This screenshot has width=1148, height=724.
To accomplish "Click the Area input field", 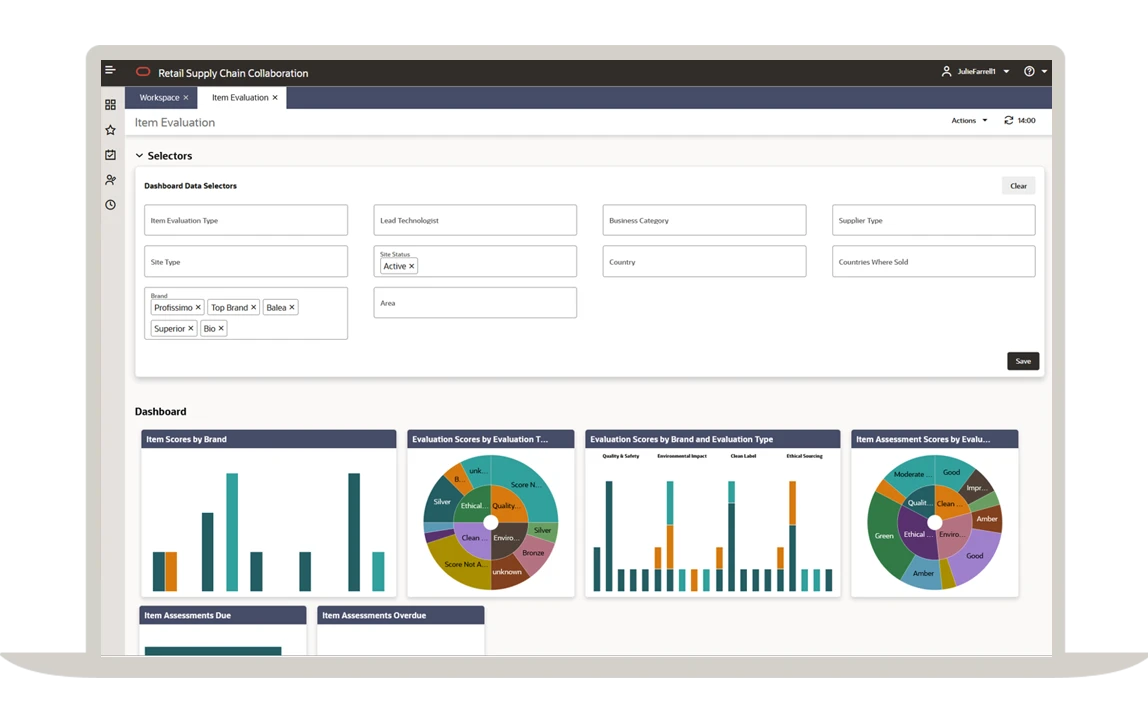I will 475,302.
